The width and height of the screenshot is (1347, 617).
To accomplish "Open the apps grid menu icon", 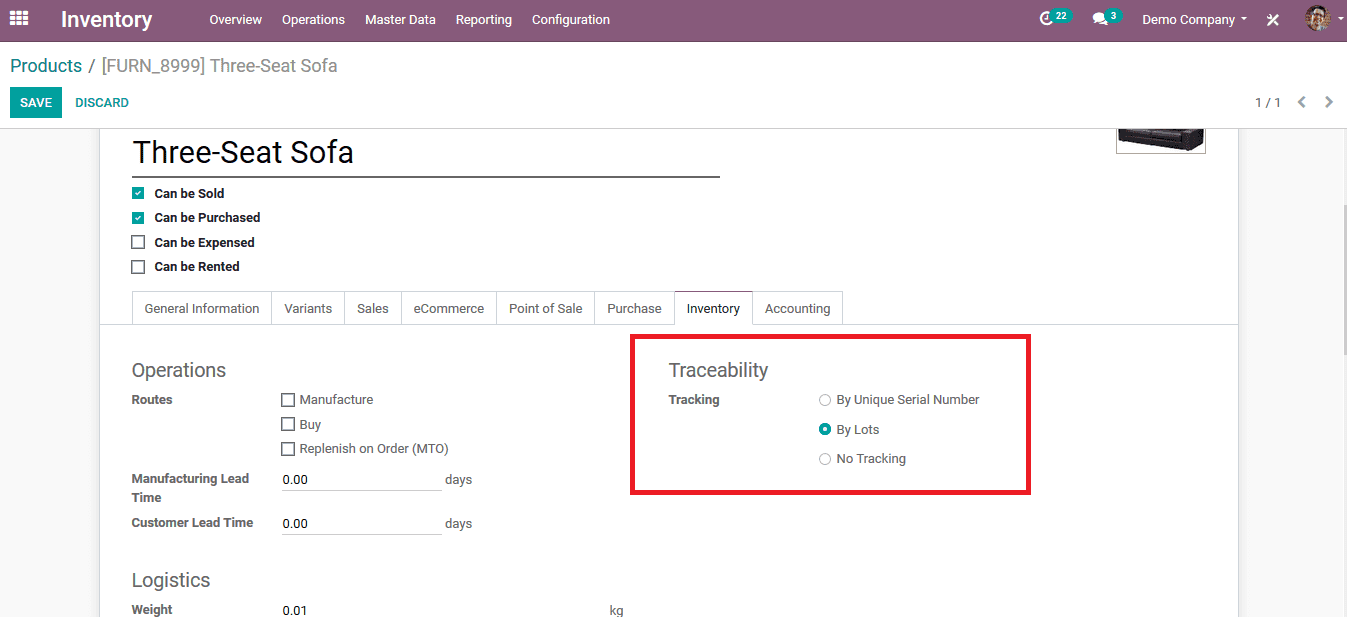I will [19, 18].
